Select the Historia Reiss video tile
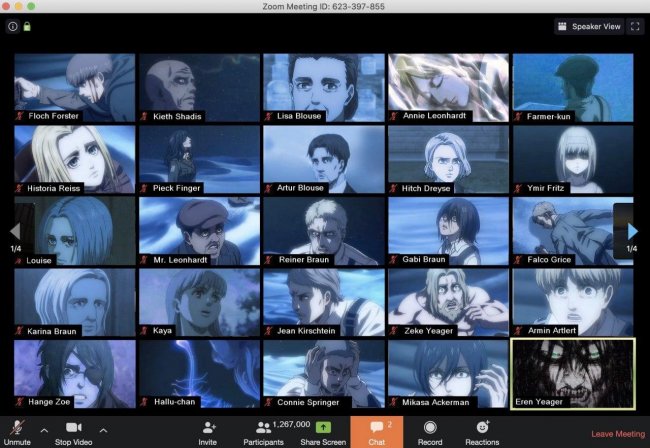This screenshot has height=448, width=650. click(x=74, y=158)
